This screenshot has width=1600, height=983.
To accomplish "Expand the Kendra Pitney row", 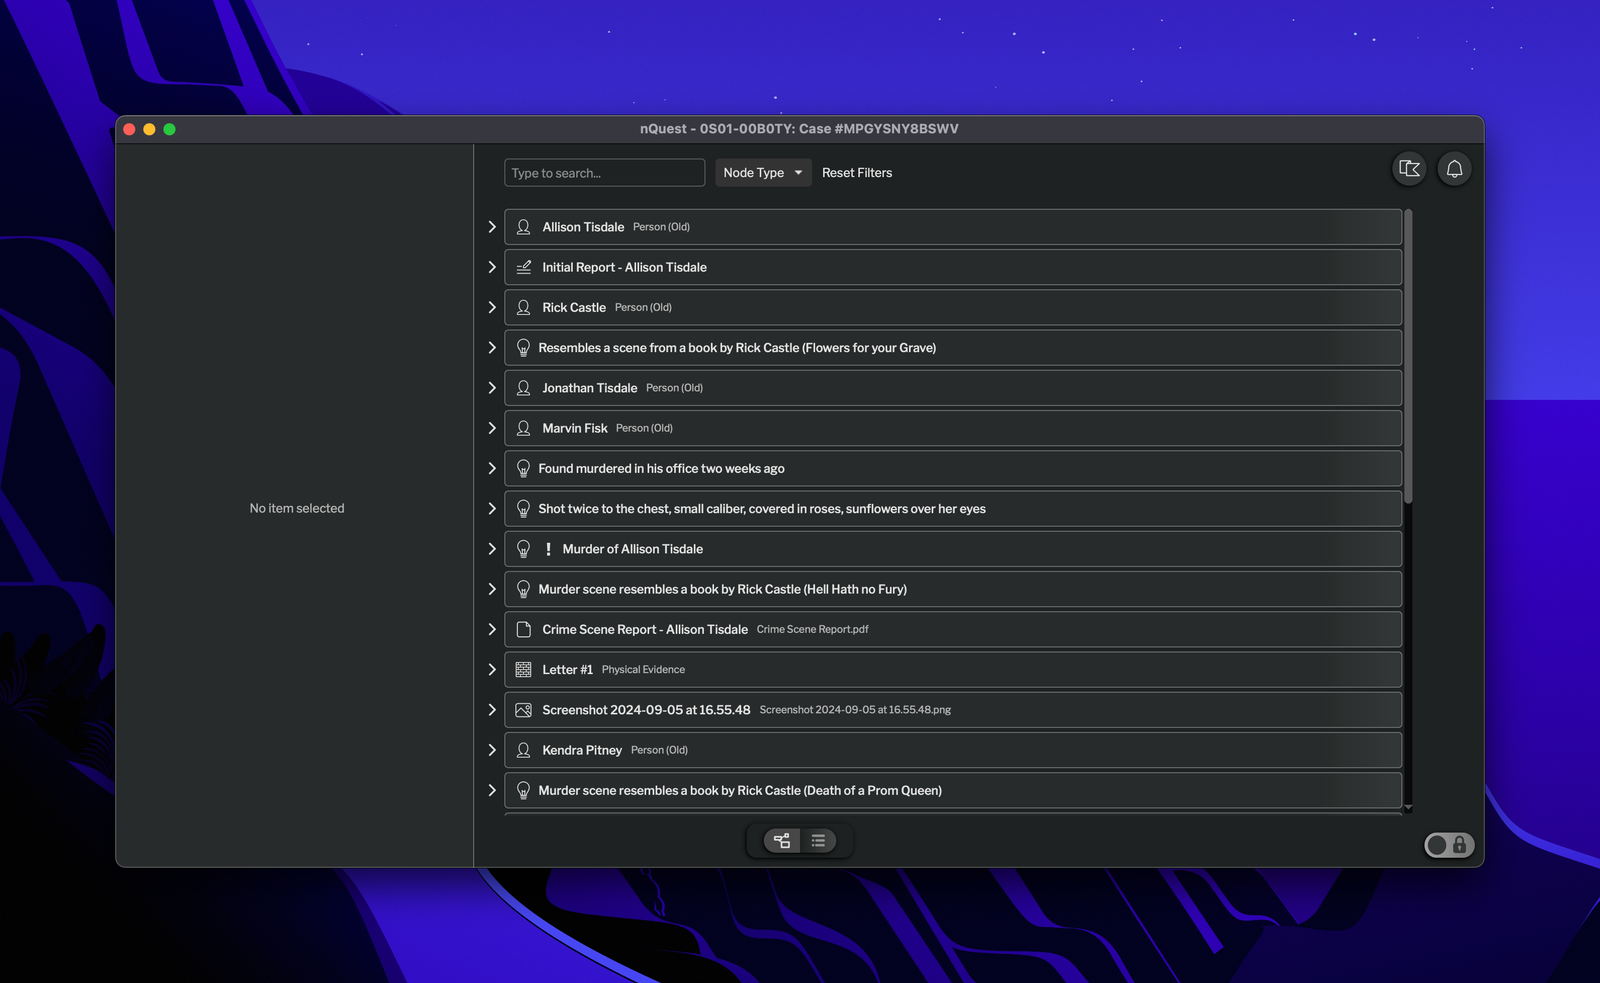I will (x=492, y=750).
